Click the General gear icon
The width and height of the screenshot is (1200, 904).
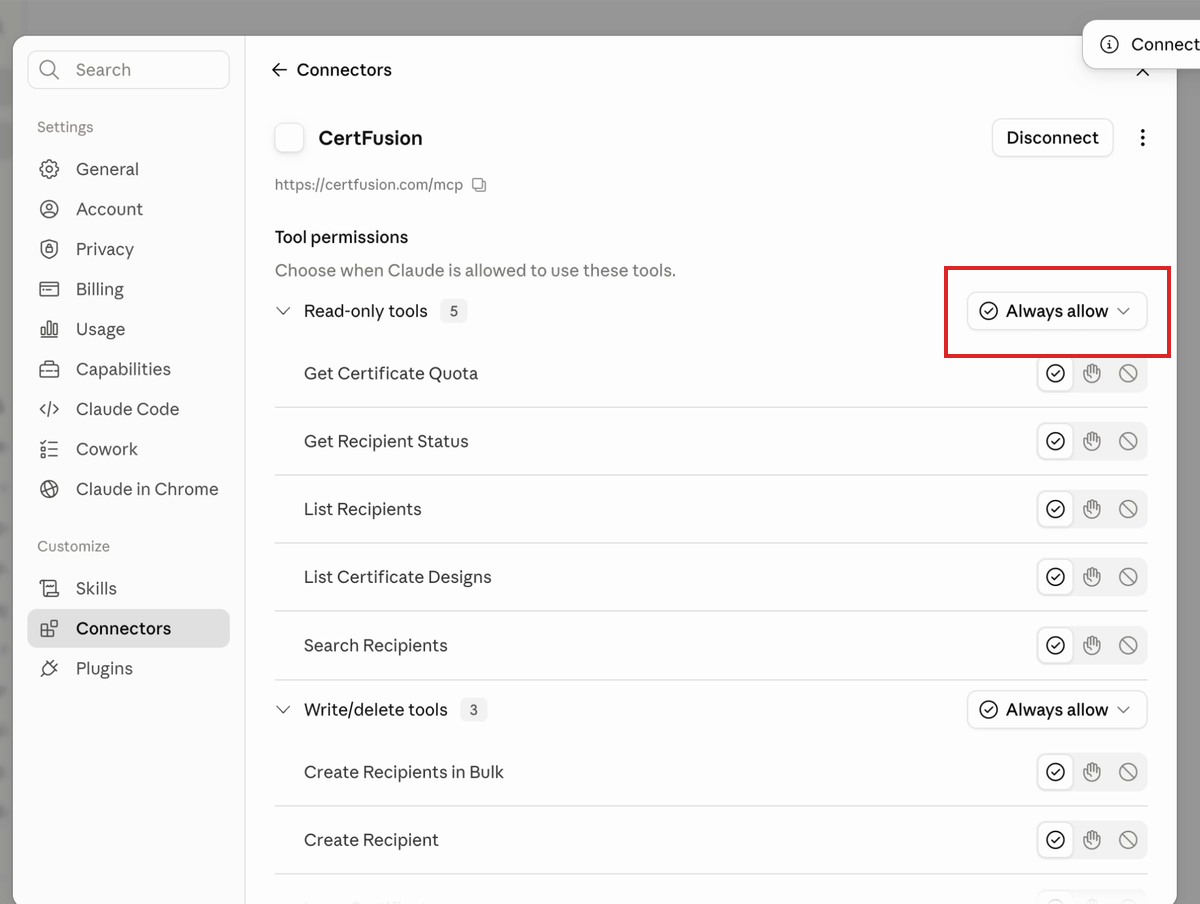(49, 169)
